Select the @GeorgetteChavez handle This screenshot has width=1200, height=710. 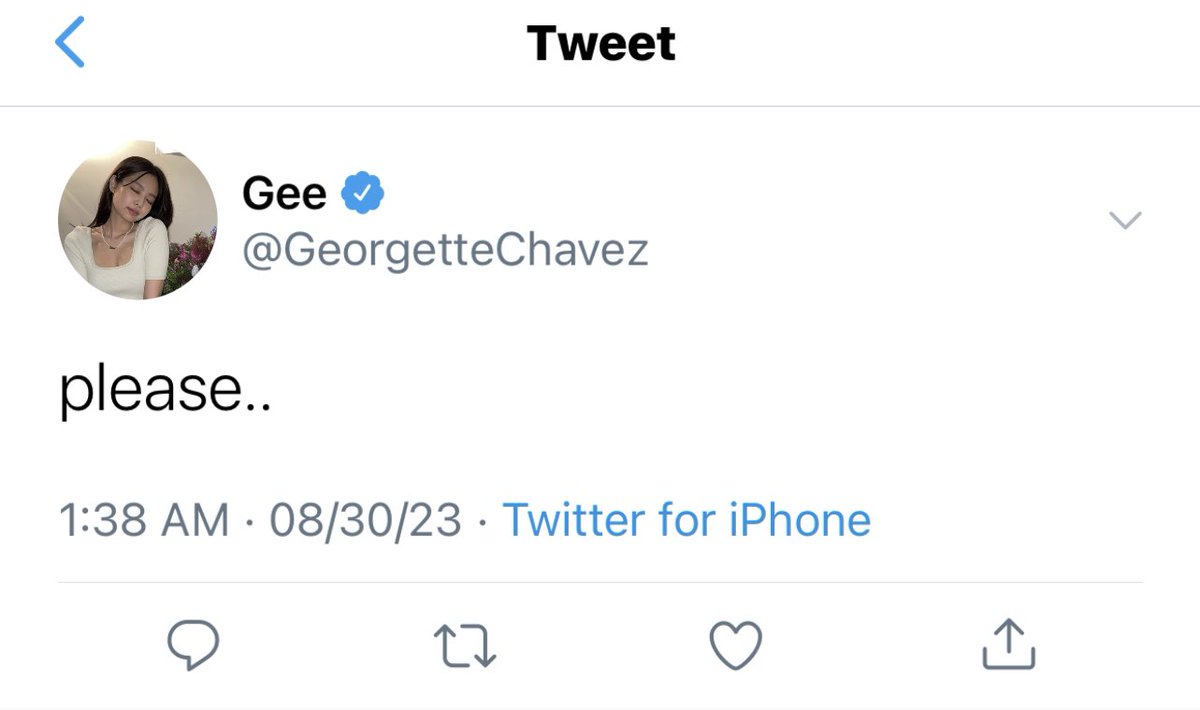click(445, 249)
